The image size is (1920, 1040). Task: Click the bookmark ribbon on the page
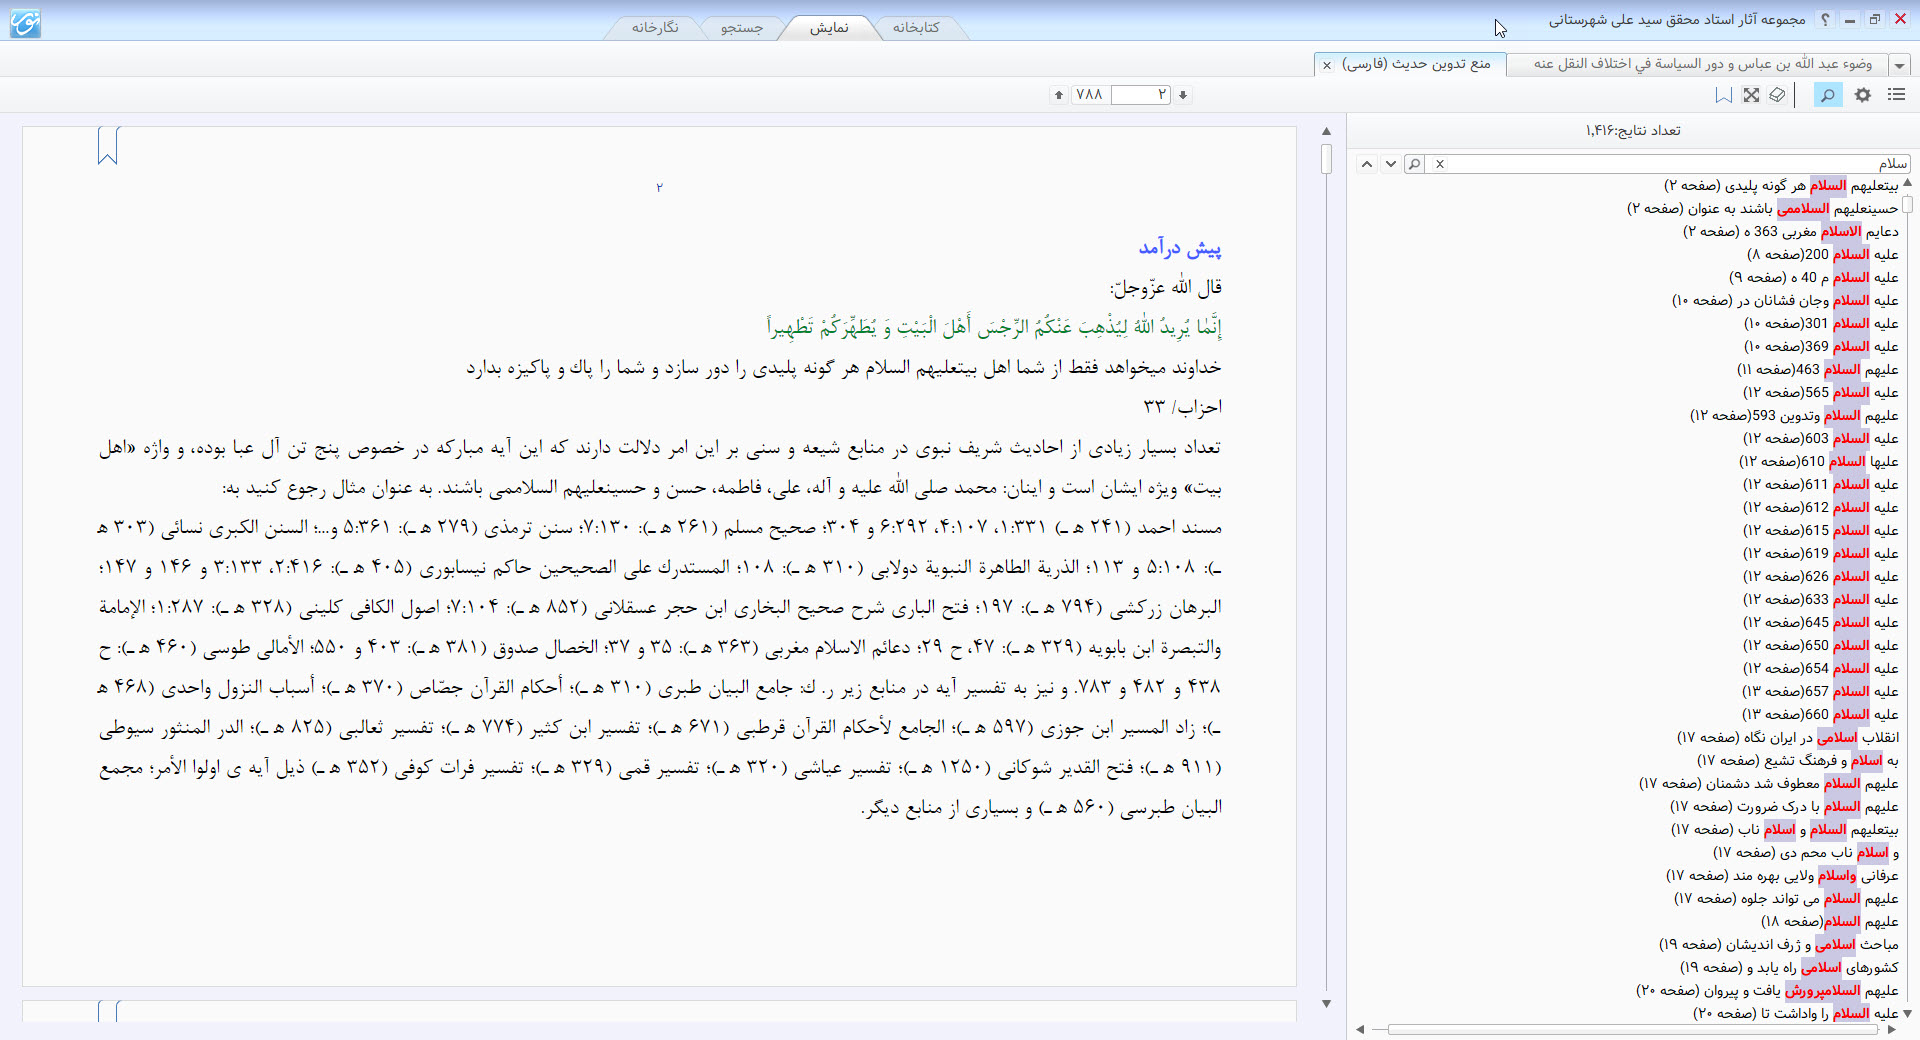point(108,146)
